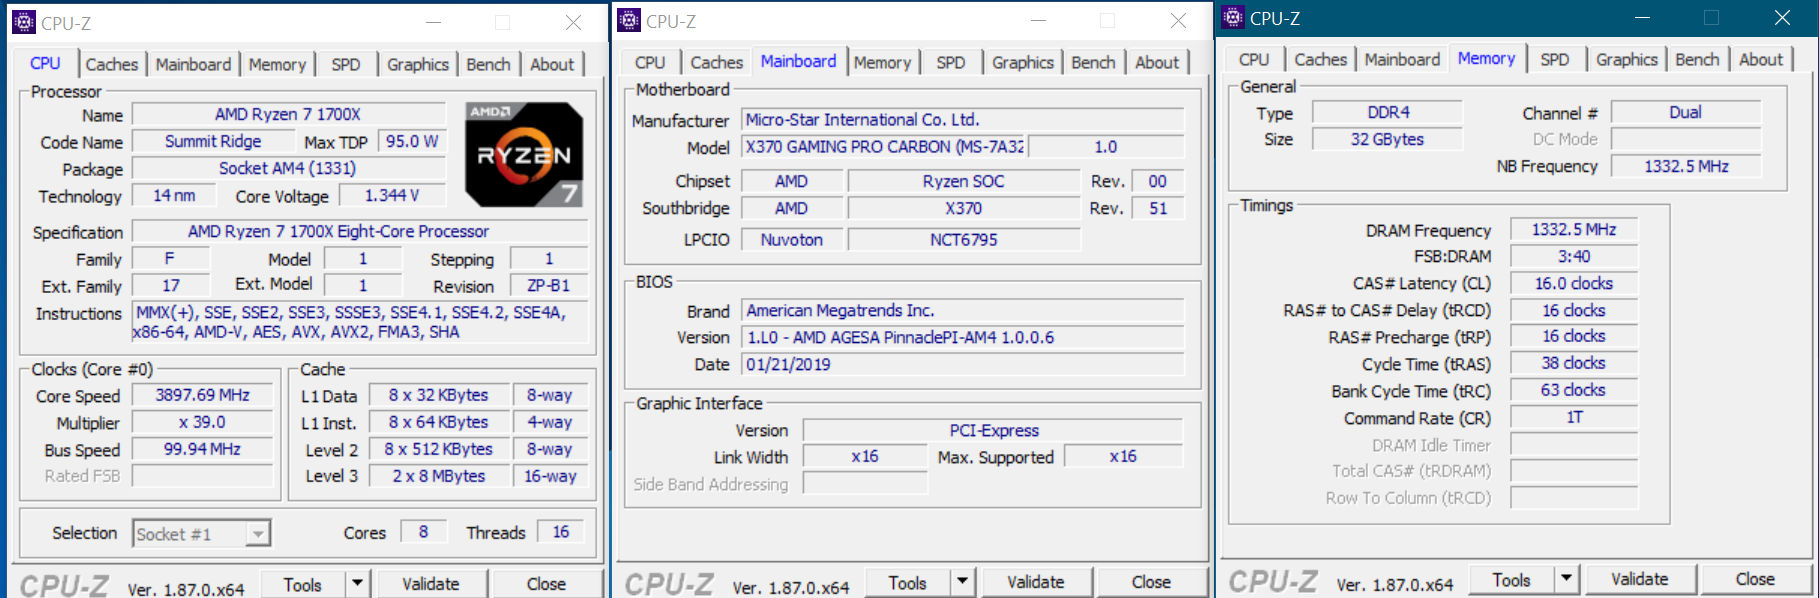This screenshot has width=1819, height=598.
Task: Minimize the right Memory CPU-Z window
Action: (x=1642, y=17)
